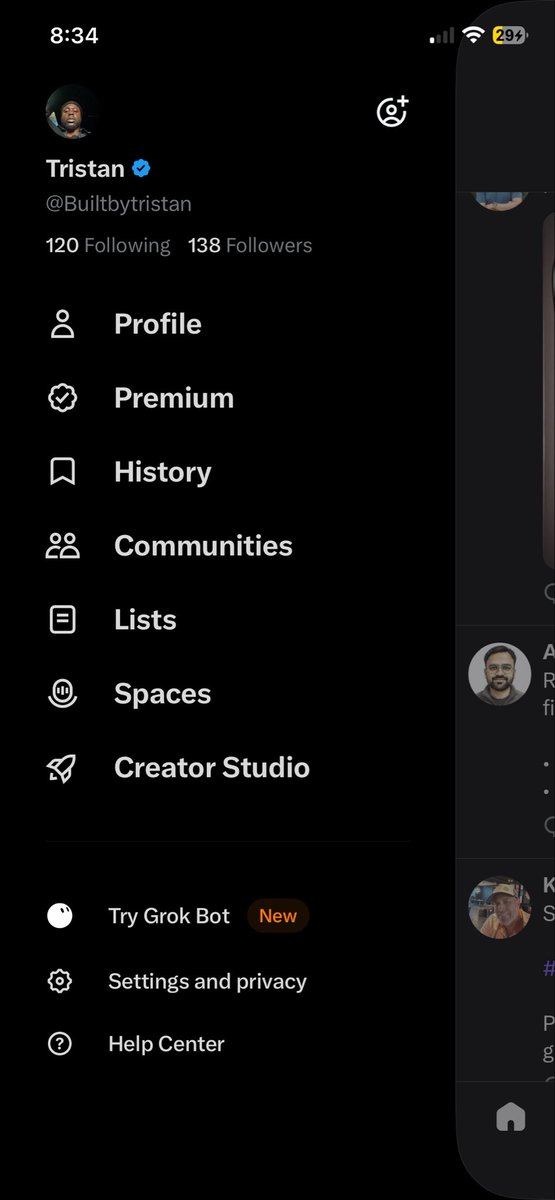Open the 138 Followers list
Viewport: 555px width, 1200px height.
tap(250, 245)
